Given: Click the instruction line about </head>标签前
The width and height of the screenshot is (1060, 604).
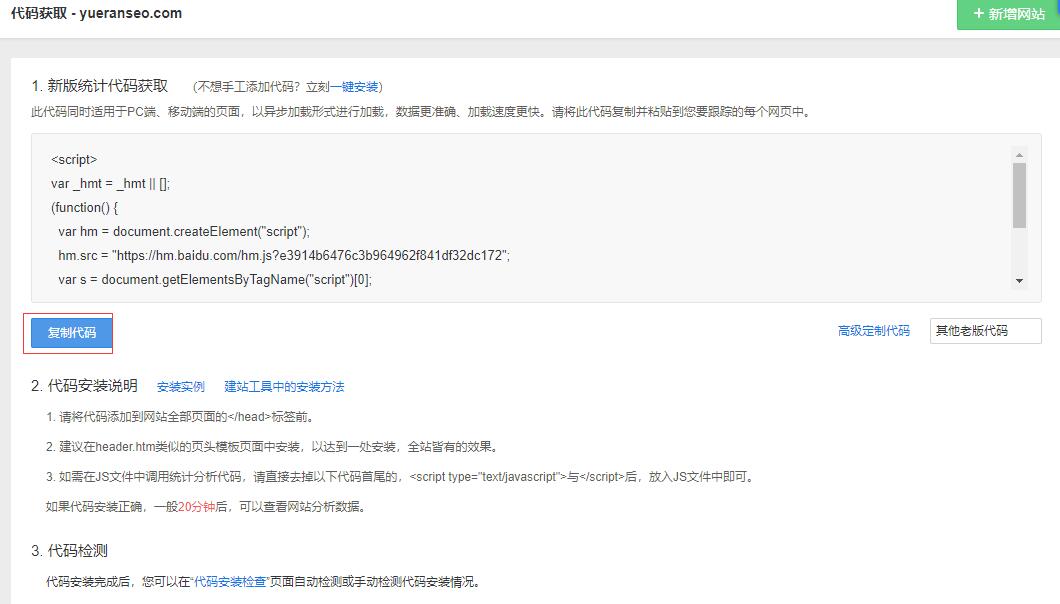Looking at the screenshot, I should pos(181,417).
